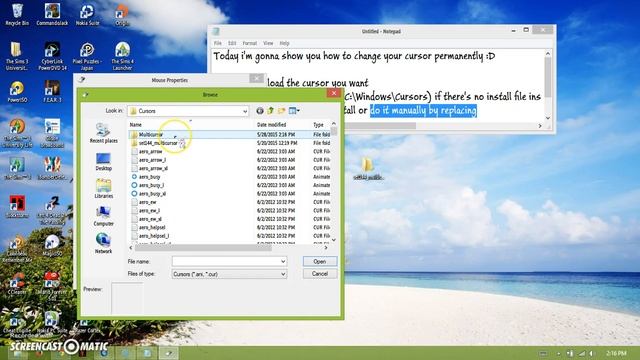
Task: Click the Cancel button in Browse
Action: [x=320, y=273]
